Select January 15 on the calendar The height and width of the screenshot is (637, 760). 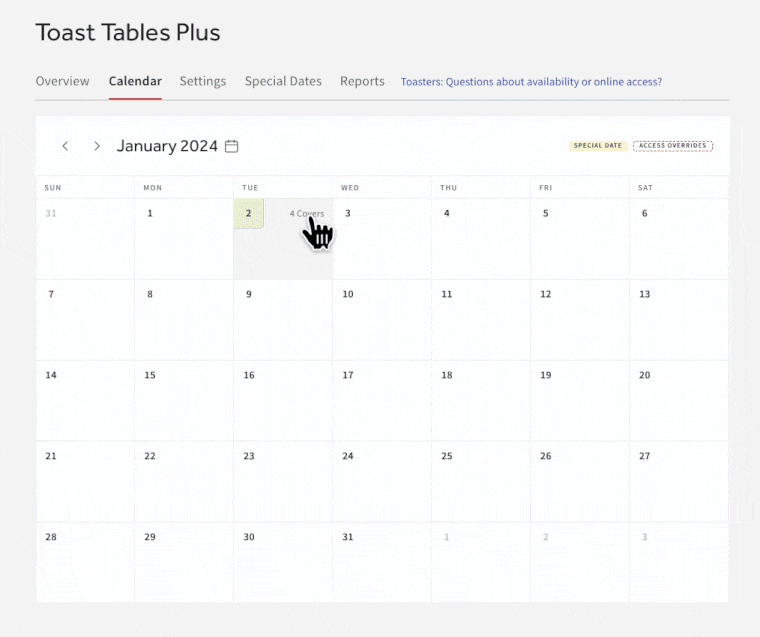pos(183,400)
